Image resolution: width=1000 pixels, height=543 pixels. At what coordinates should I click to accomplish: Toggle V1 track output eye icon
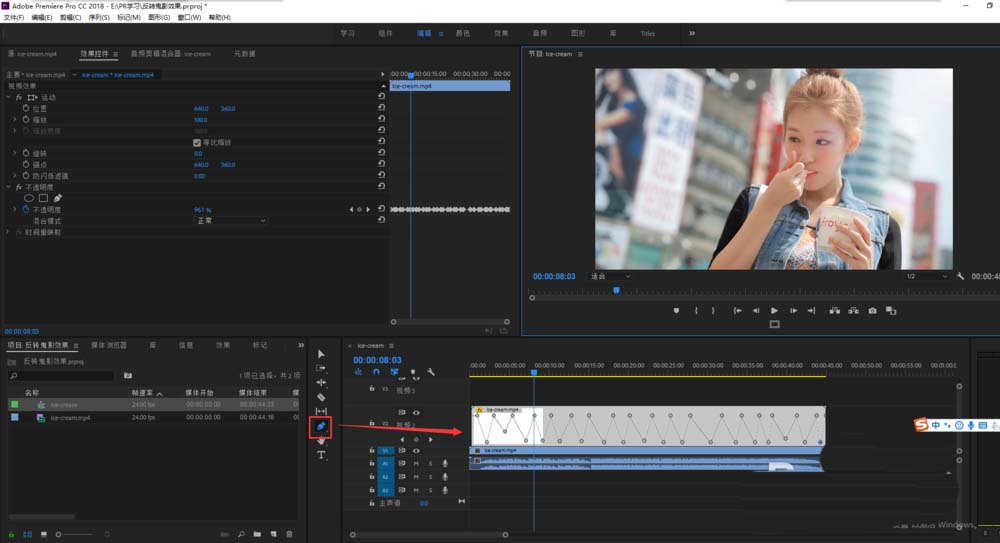(x=416, y=450)
